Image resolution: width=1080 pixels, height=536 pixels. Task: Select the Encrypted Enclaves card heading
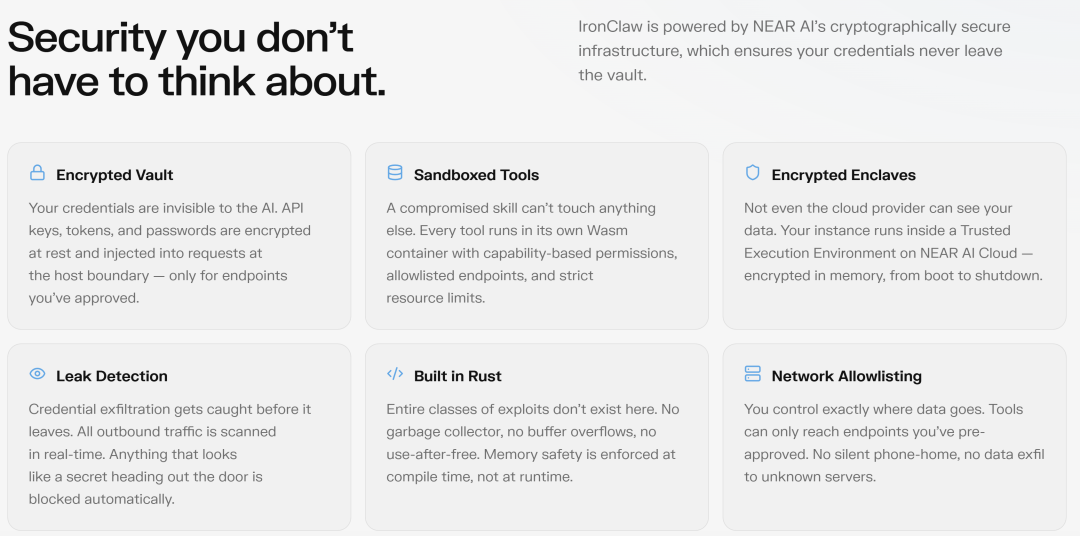pyautogui.click(x=844, y=175)
